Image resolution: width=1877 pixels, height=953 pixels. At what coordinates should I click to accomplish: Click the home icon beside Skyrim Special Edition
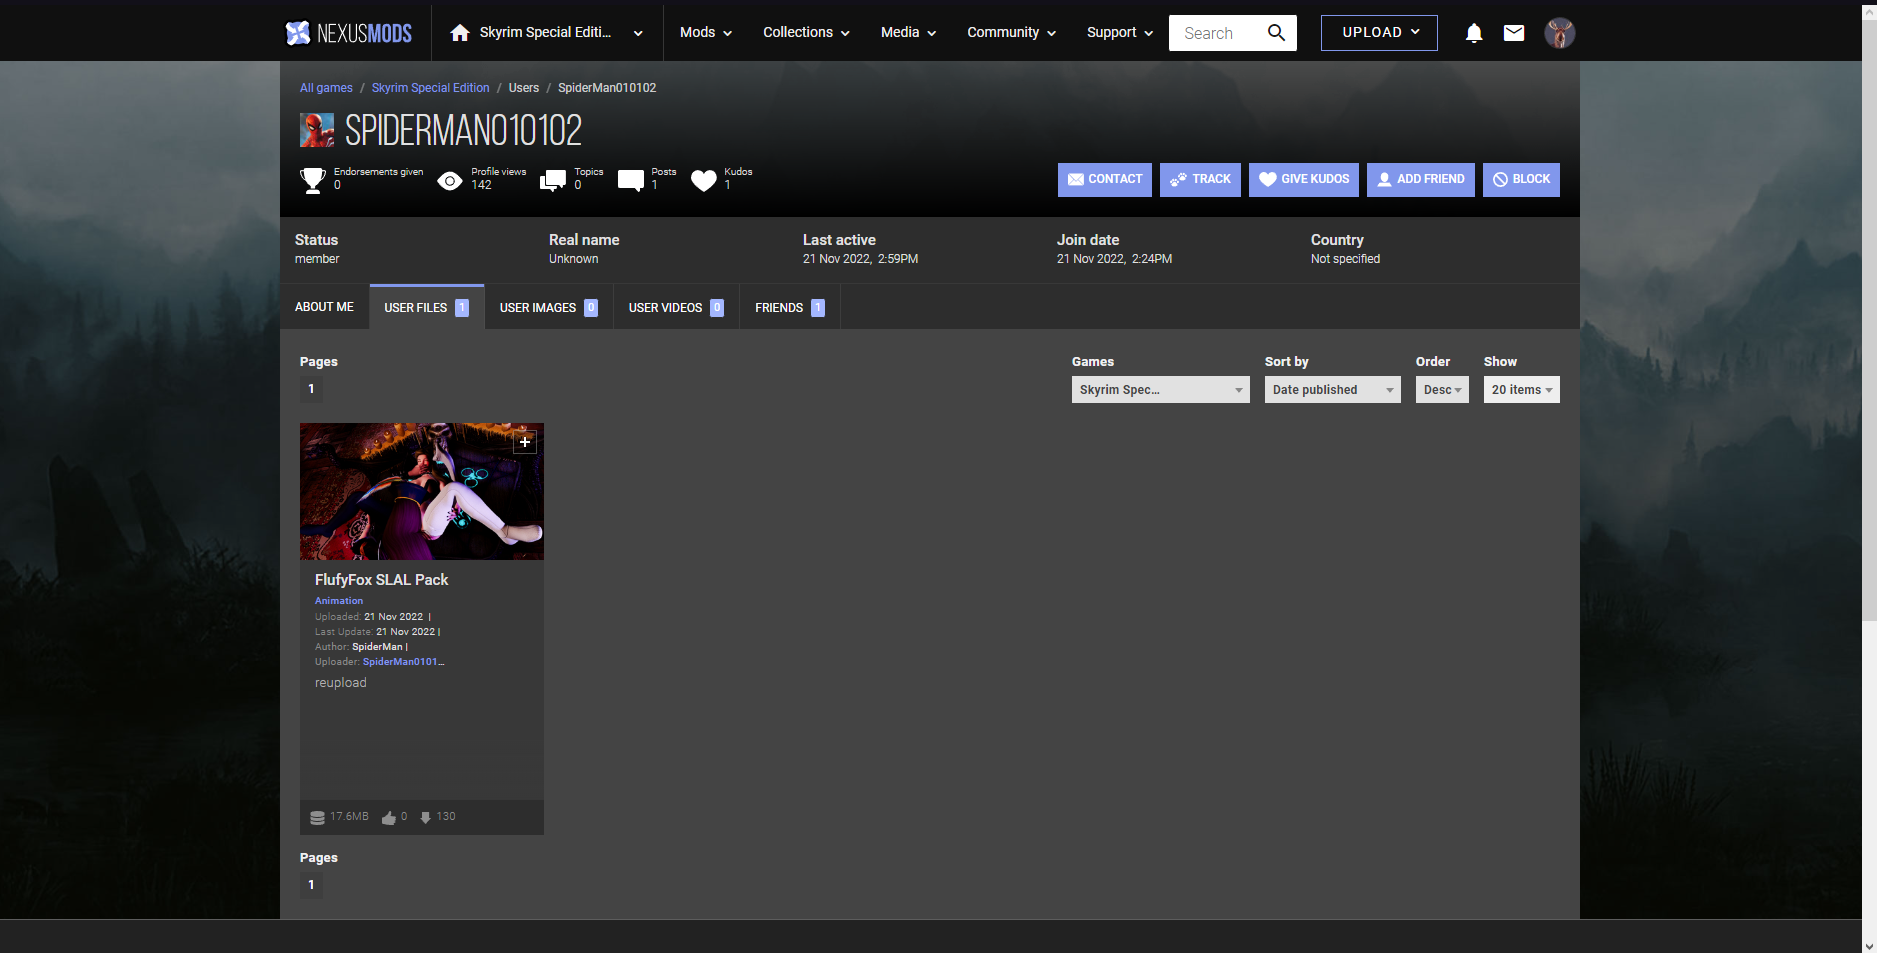tap(460, 33)
